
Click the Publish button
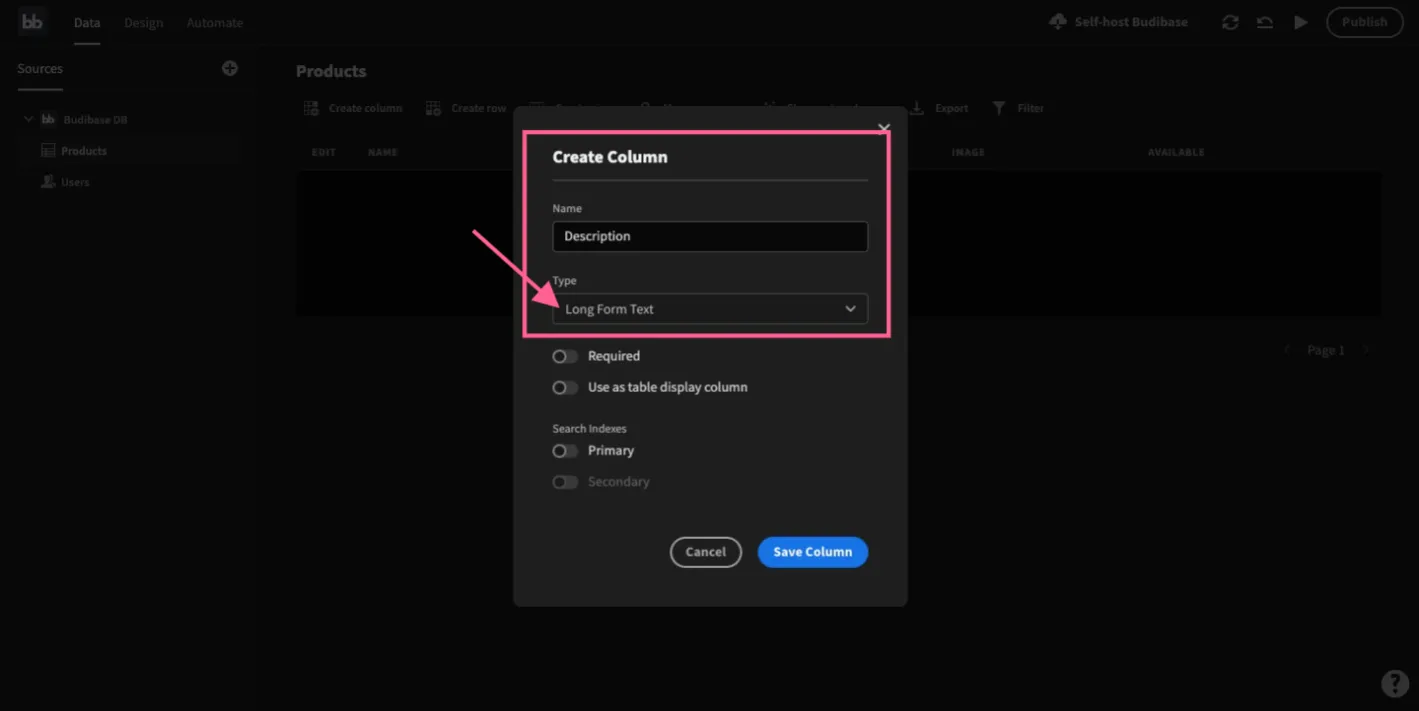(1365, 22)
